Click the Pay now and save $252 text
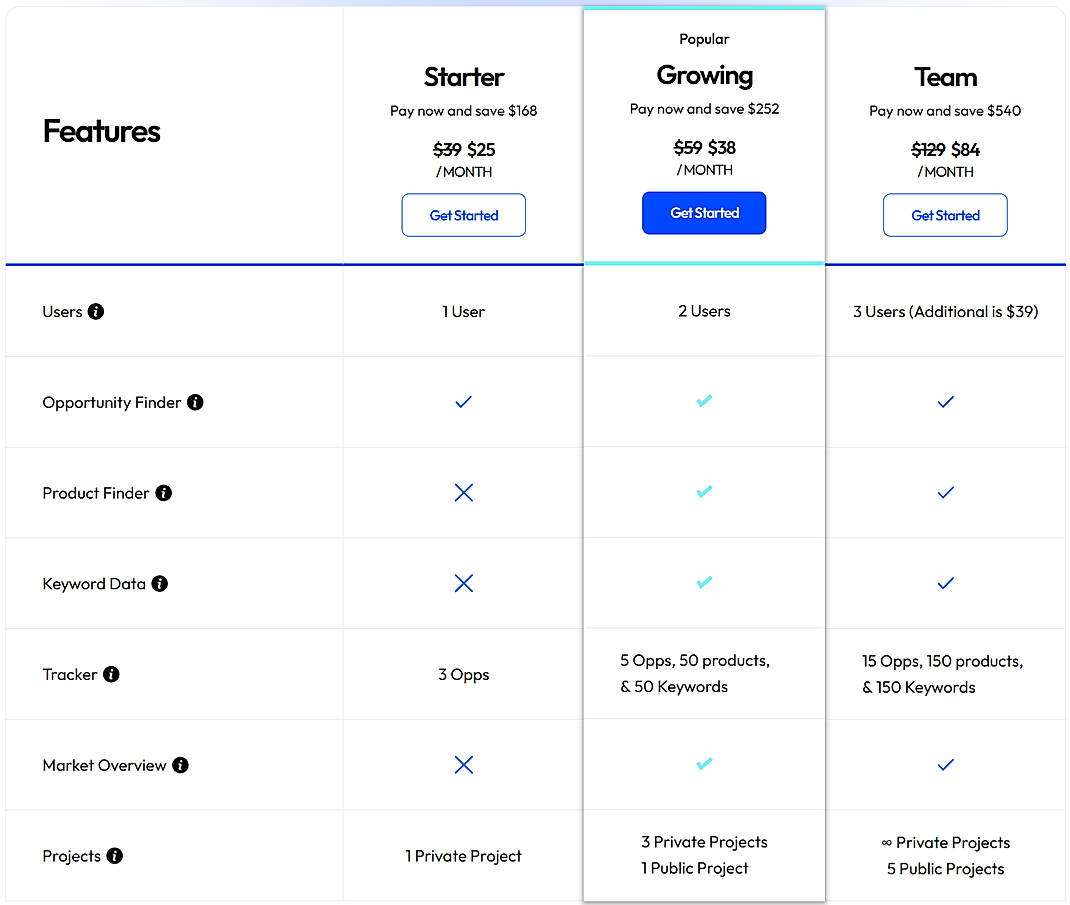 click(x=704, y=109)
